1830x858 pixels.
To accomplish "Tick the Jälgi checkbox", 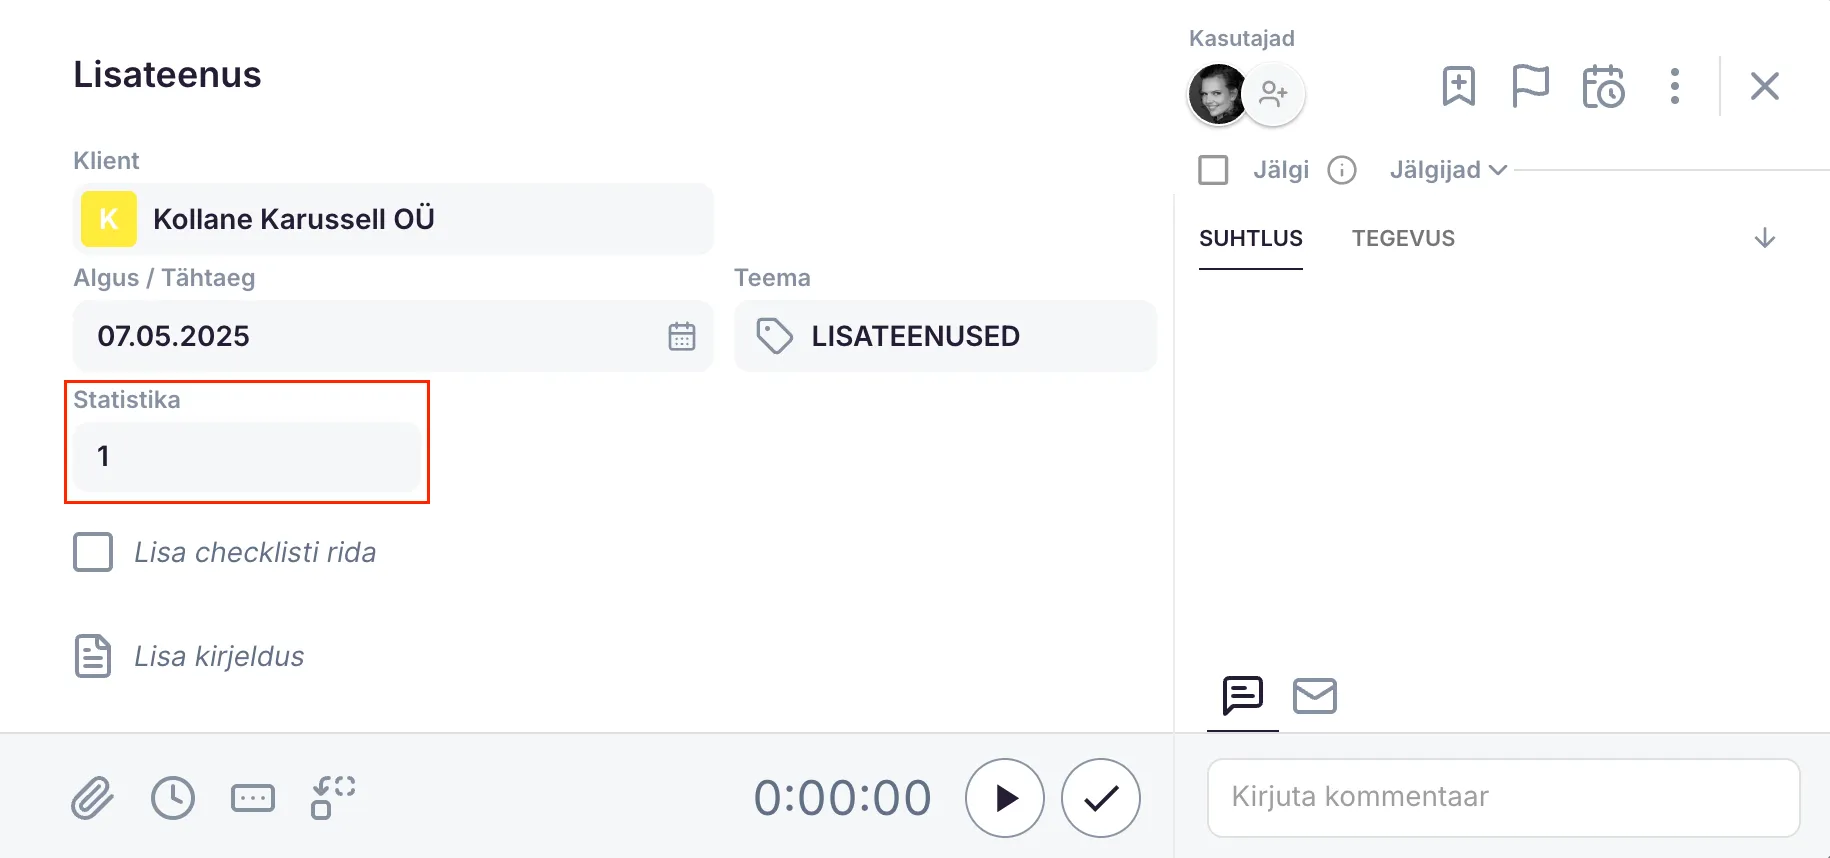I will [1213, 170].
